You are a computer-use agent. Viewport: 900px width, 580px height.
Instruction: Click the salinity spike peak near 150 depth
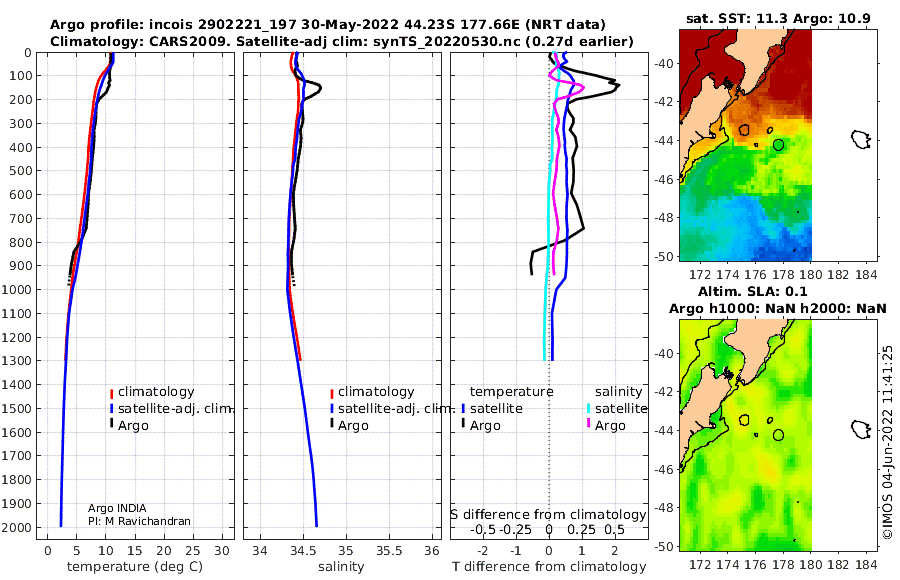coord(319,88)
